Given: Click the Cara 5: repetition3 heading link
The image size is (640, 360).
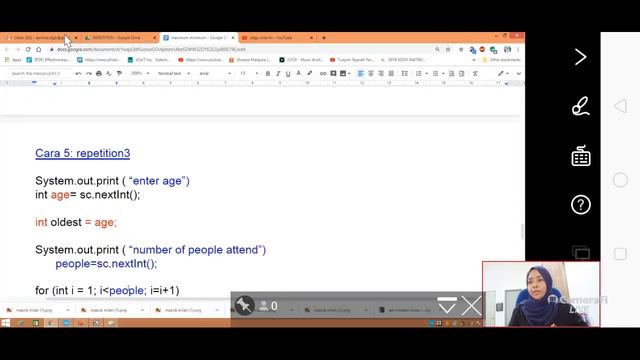Looking at the screenshot, I should click(82, 153).
